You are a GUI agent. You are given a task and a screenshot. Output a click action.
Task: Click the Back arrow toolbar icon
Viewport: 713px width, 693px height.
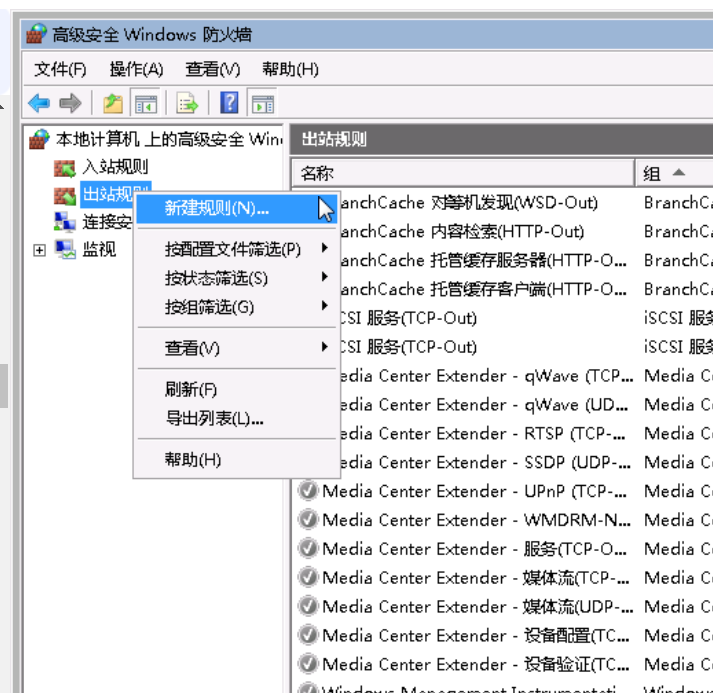39,103
